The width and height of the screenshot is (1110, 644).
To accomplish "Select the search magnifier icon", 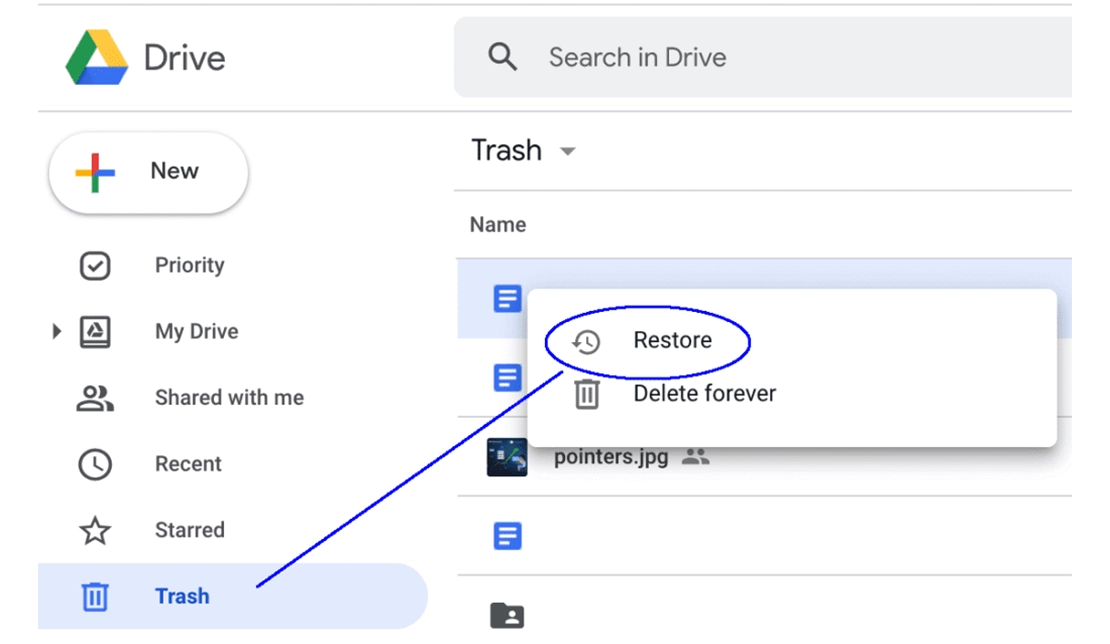I will click(503, 57).
